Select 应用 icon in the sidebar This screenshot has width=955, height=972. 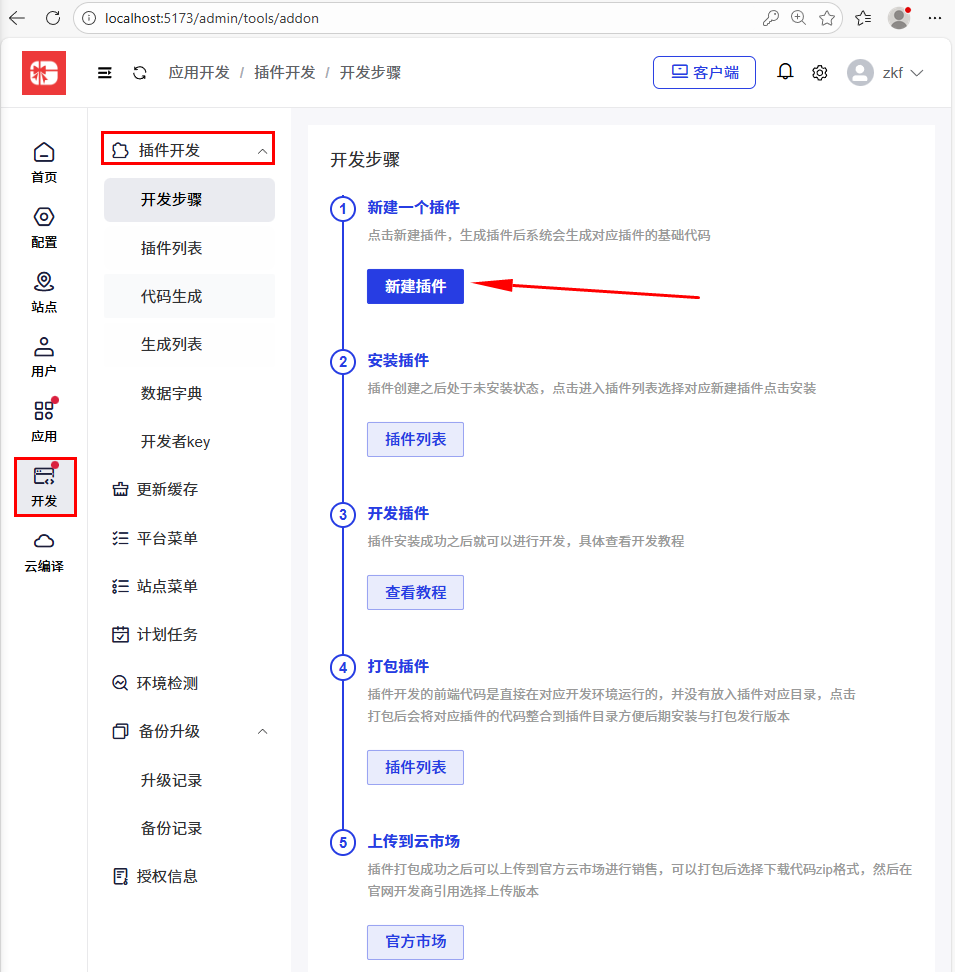click(44, 421)
